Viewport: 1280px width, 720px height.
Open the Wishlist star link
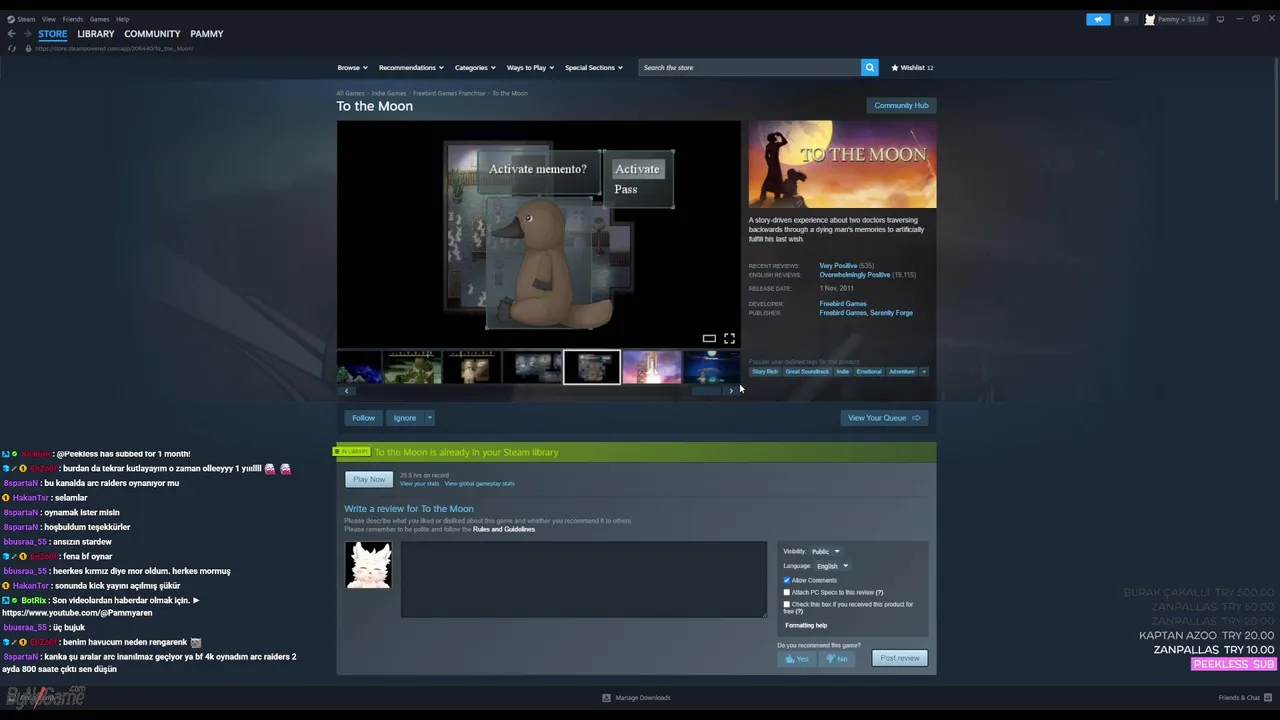(912, 67)
